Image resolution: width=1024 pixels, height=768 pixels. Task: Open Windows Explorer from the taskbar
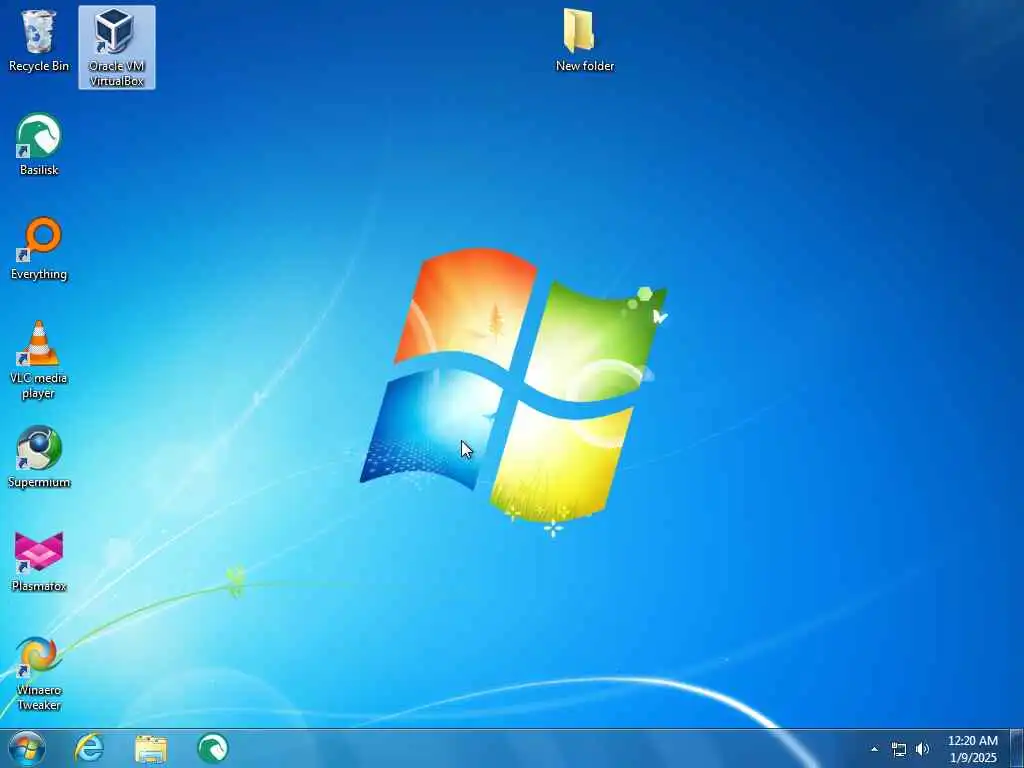151,749
